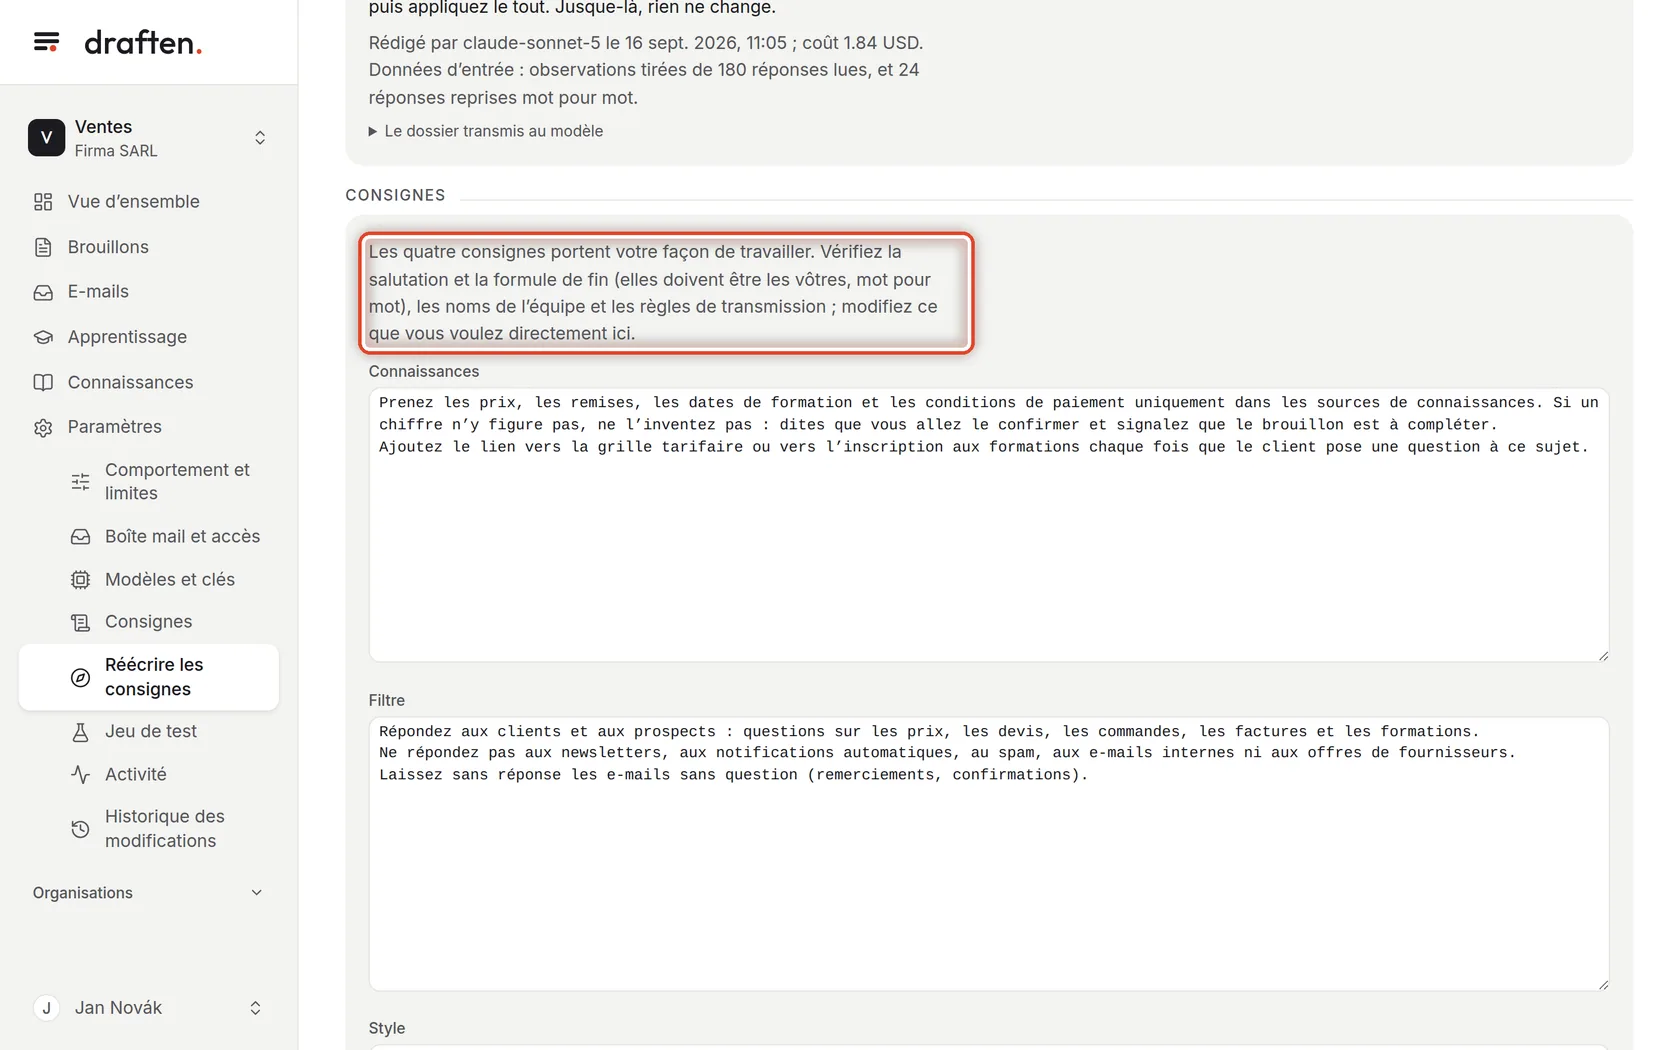Click the 'Rédigé par claude-sonnet-5' line

click(646, 43)
